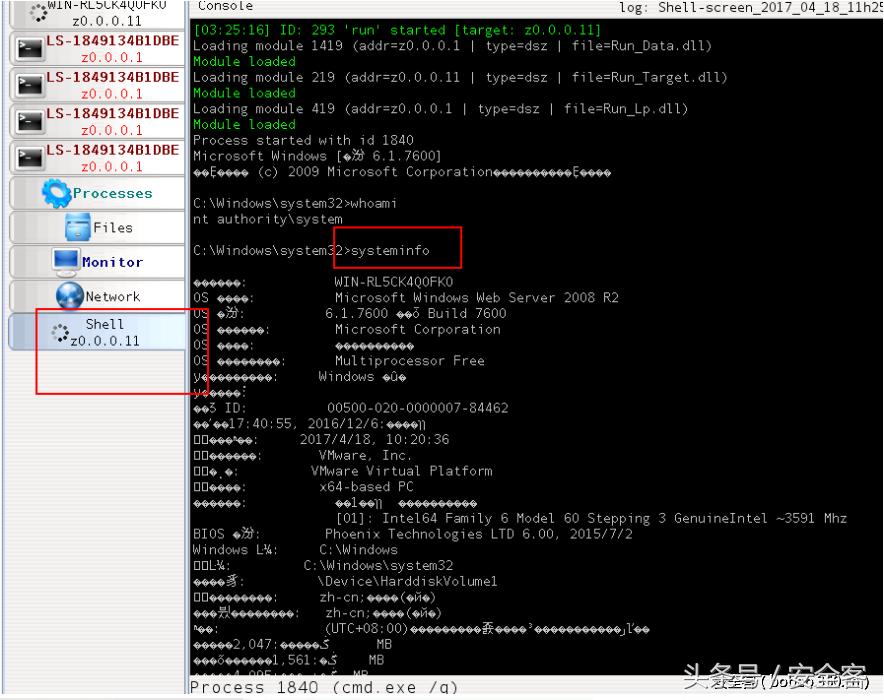Click 'Microsoft Windows Web Server 2008 R2'
The image size is (884, 700).
(x=476, y=298)
